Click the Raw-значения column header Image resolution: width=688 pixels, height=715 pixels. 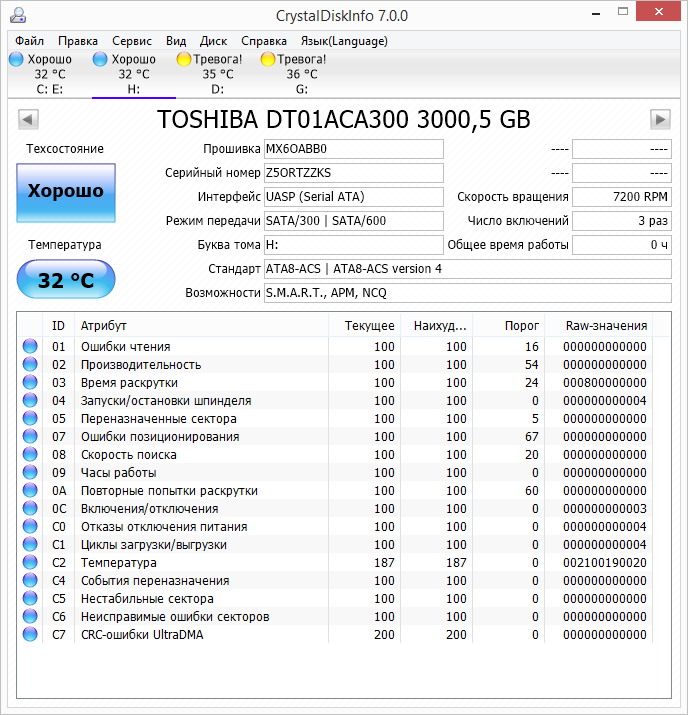599,326
